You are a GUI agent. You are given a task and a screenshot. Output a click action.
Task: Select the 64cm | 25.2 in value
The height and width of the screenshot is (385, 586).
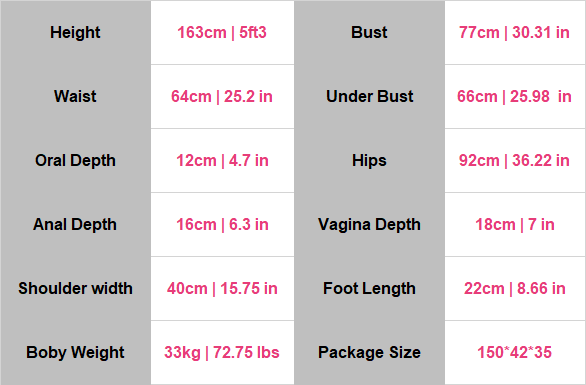tap(222, 96)
